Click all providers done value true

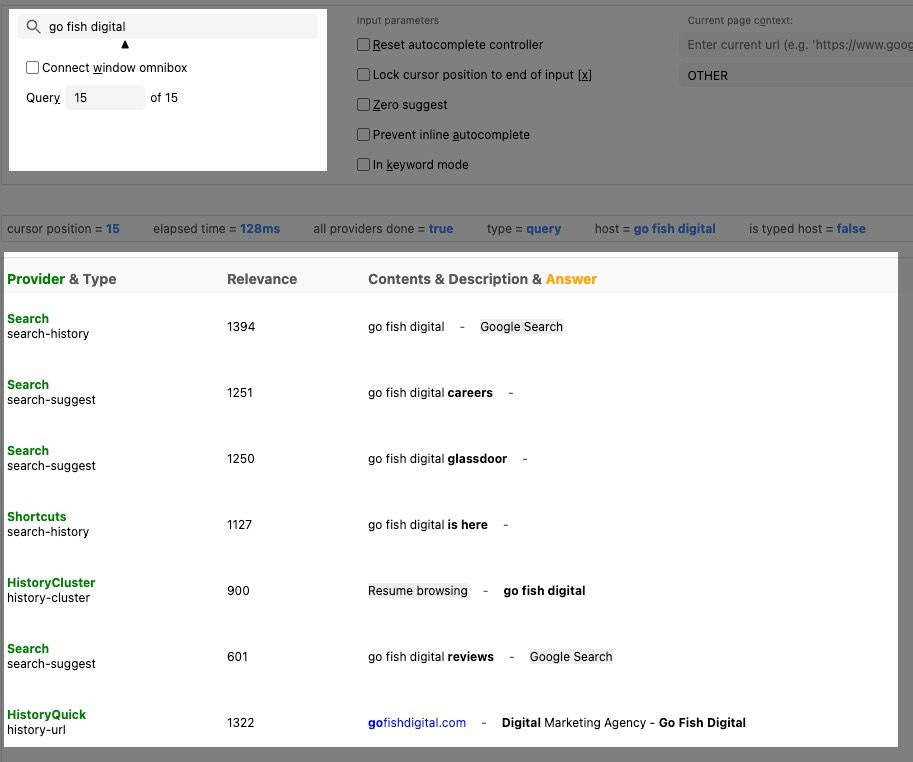(x=441, y=229)
